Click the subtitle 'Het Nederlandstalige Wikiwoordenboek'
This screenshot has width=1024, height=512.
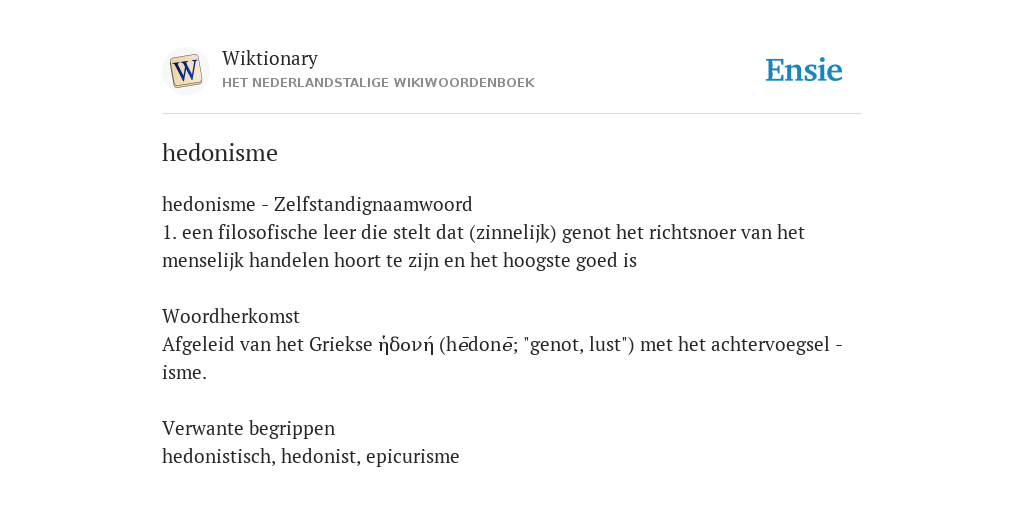tap(378, 83)
